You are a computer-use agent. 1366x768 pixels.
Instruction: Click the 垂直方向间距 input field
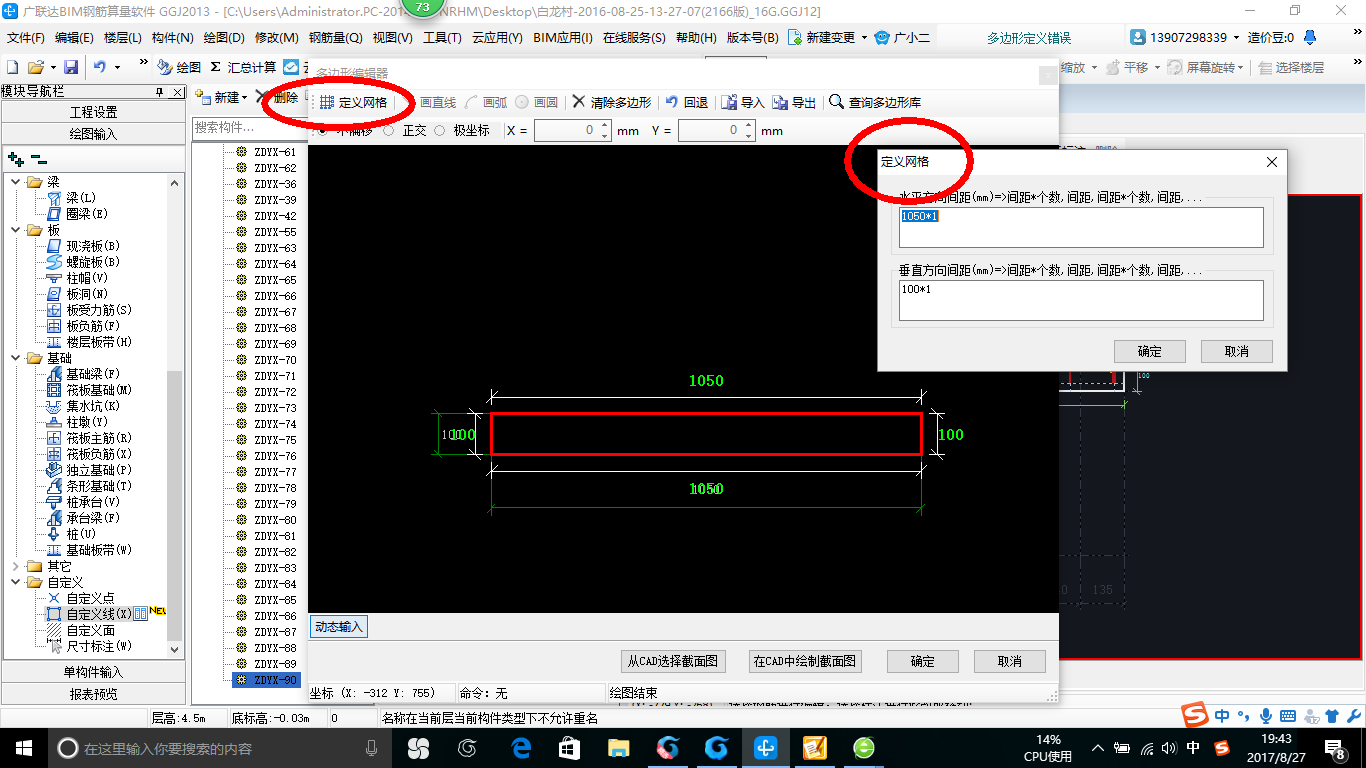1081,300
